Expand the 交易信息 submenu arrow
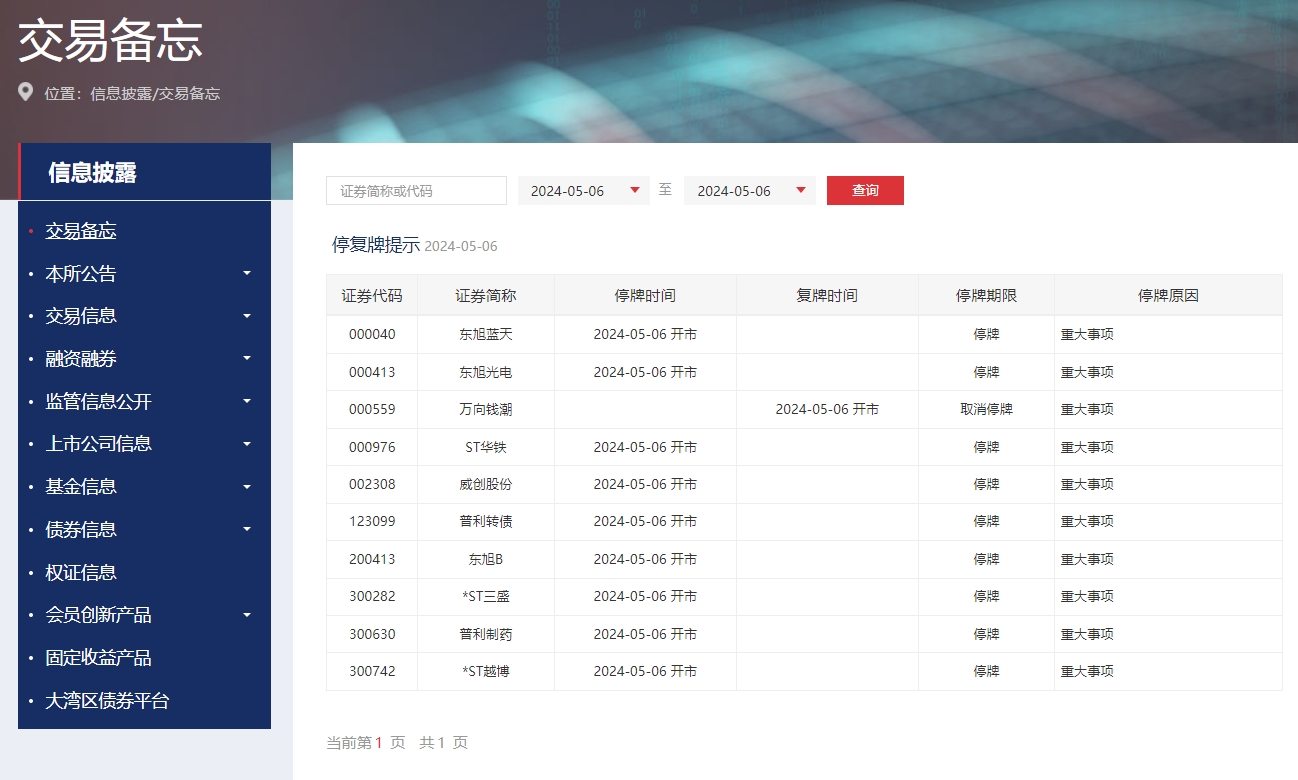Image resolution: width=1298 pixels, height=780 pixels. pos(247,316)
